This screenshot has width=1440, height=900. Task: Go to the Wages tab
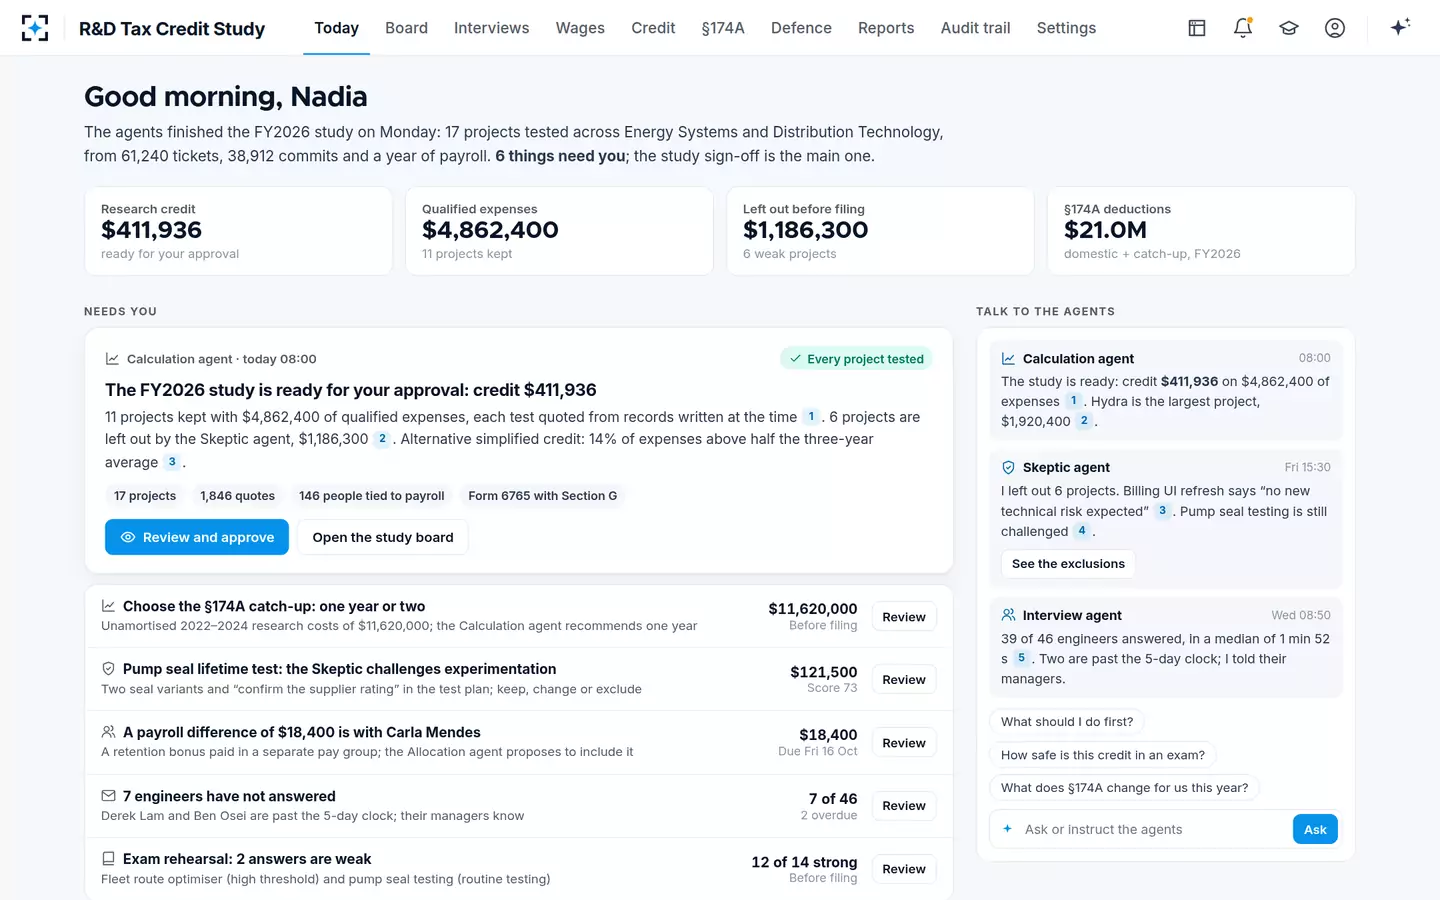[580, 28]
